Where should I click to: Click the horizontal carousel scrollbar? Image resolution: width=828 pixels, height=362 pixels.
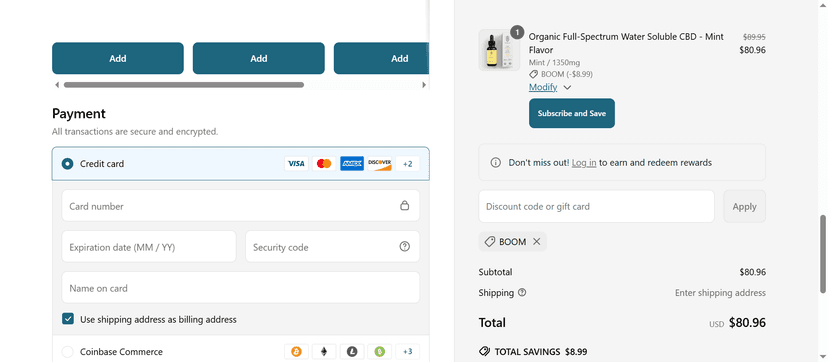coord(184,84)
